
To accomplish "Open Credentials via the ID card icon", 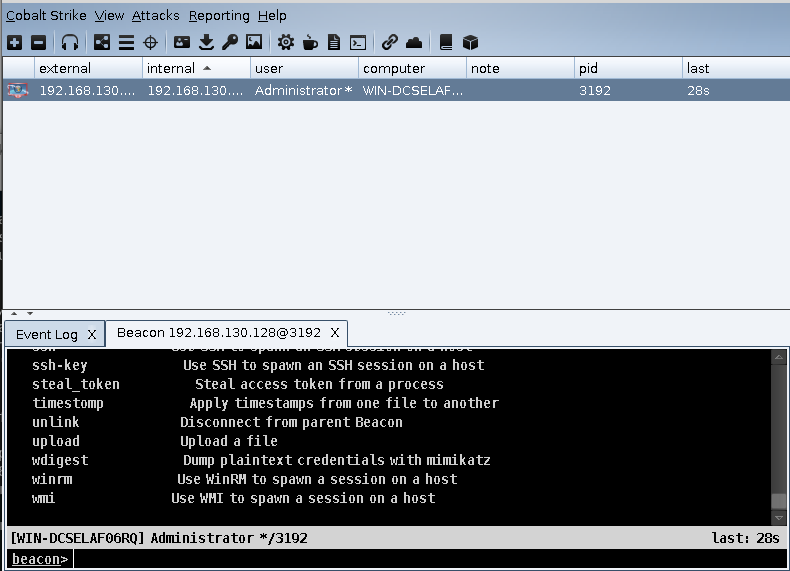I will pos(182,42).
